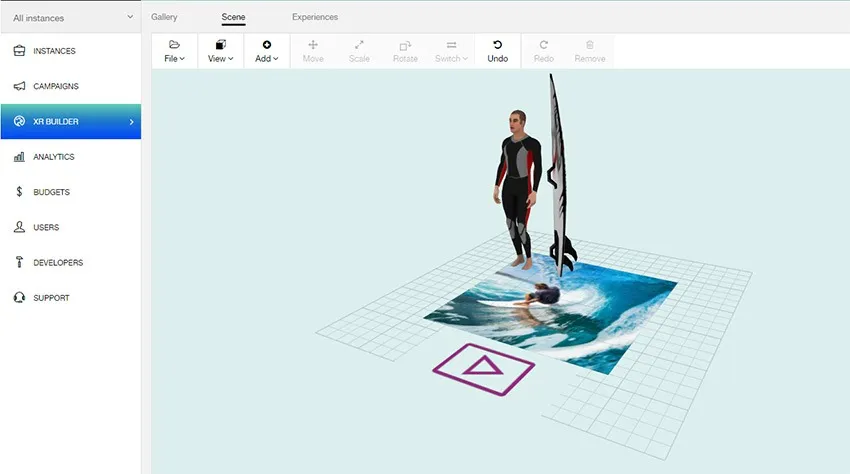
Task: Switch to the Experiences tab
Action: [x=315, y=17]
